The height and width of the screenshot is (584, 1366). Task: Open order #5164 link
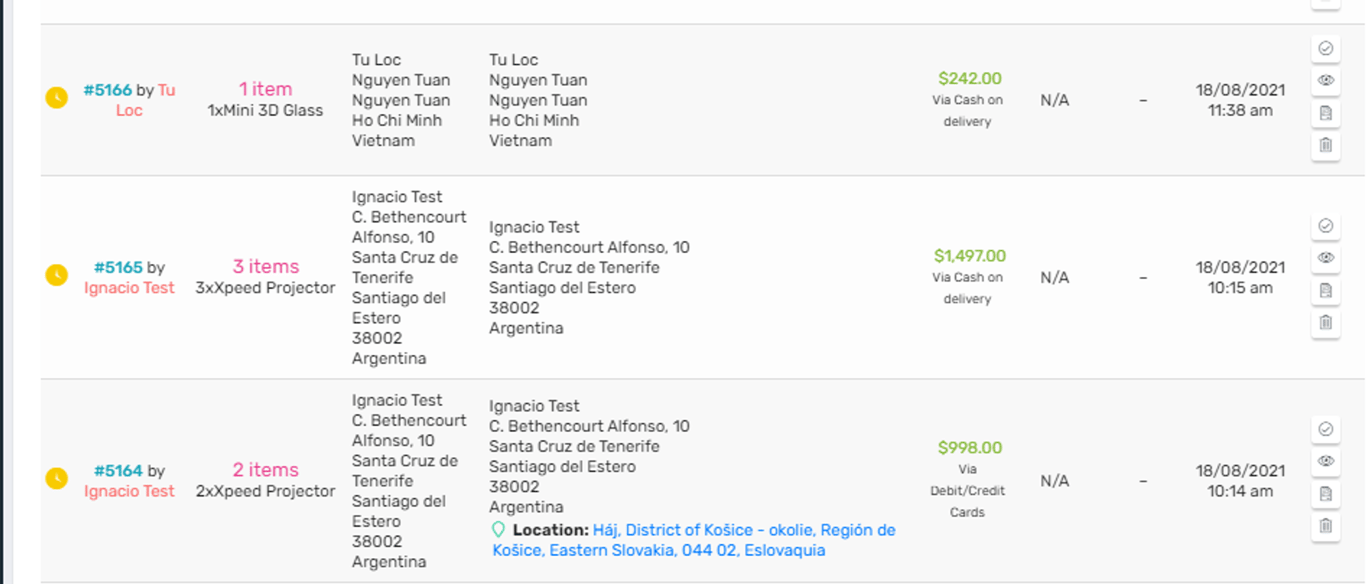coord(118,470)
